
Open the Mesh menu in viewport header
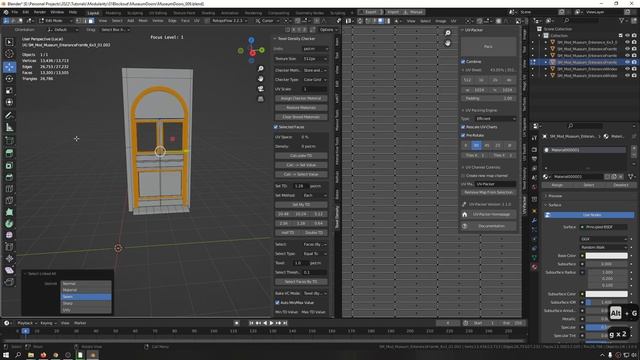coord(143,20)
